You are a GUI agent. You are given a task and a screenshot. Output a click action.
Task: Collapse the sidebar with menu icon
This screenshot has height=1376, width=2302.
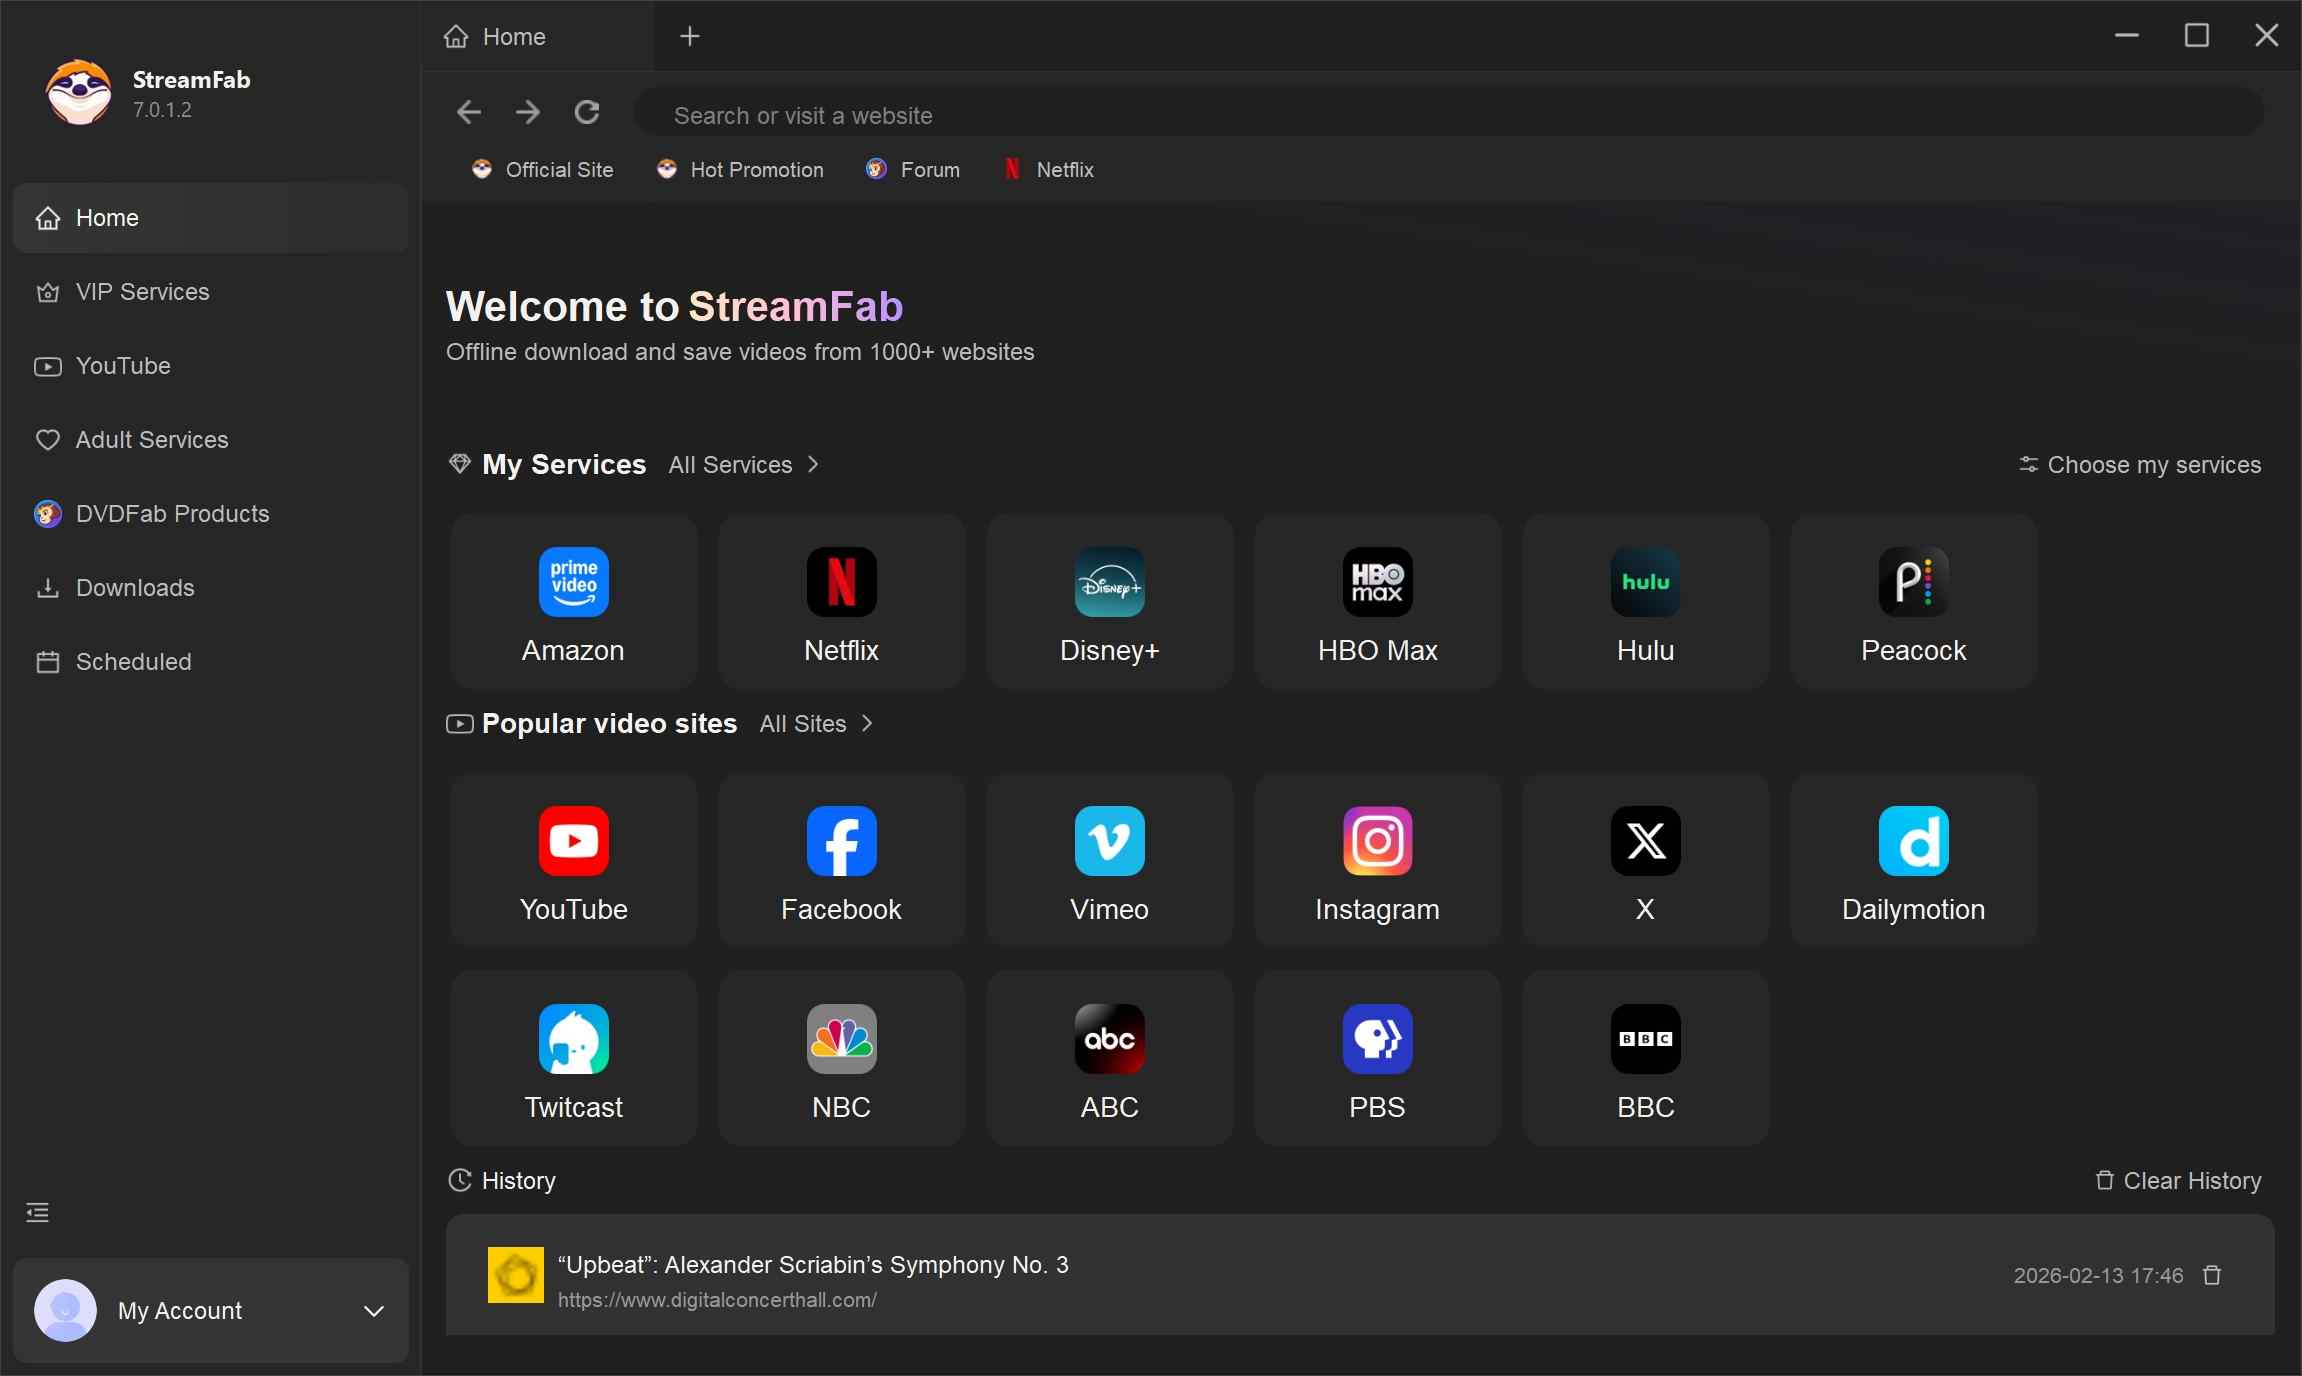tap(38, 1213)
